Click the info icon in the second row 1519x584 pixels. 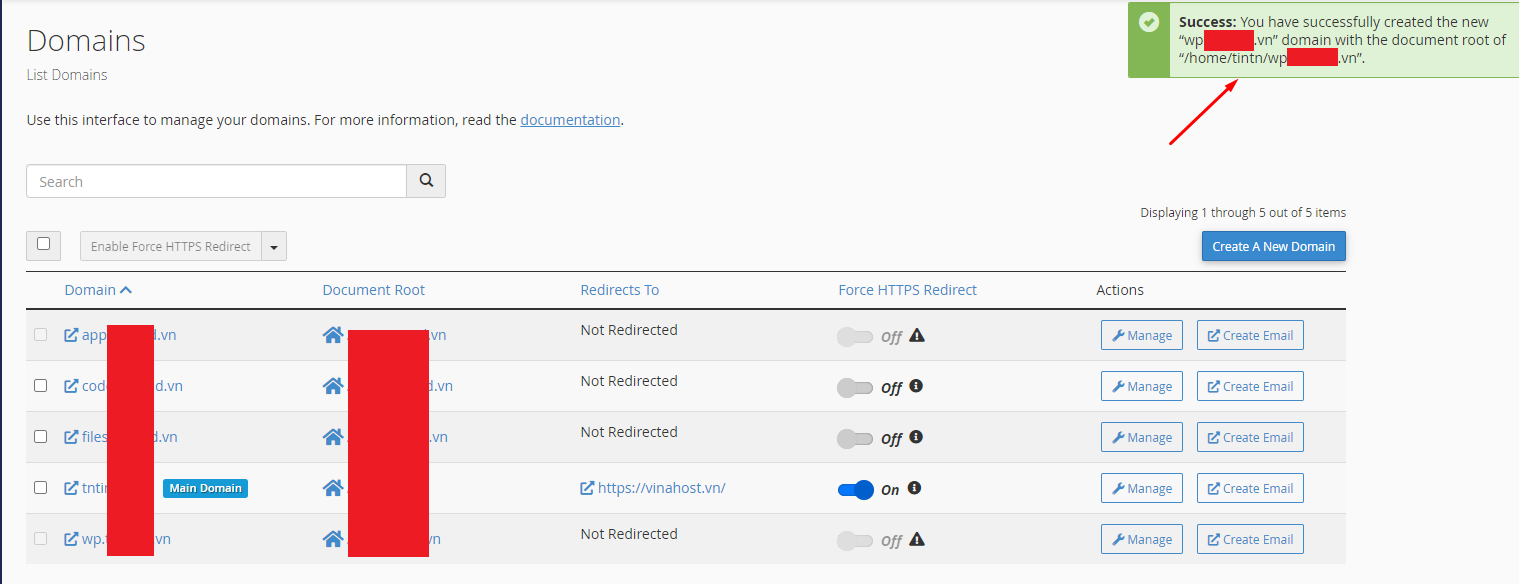(915, 386)
